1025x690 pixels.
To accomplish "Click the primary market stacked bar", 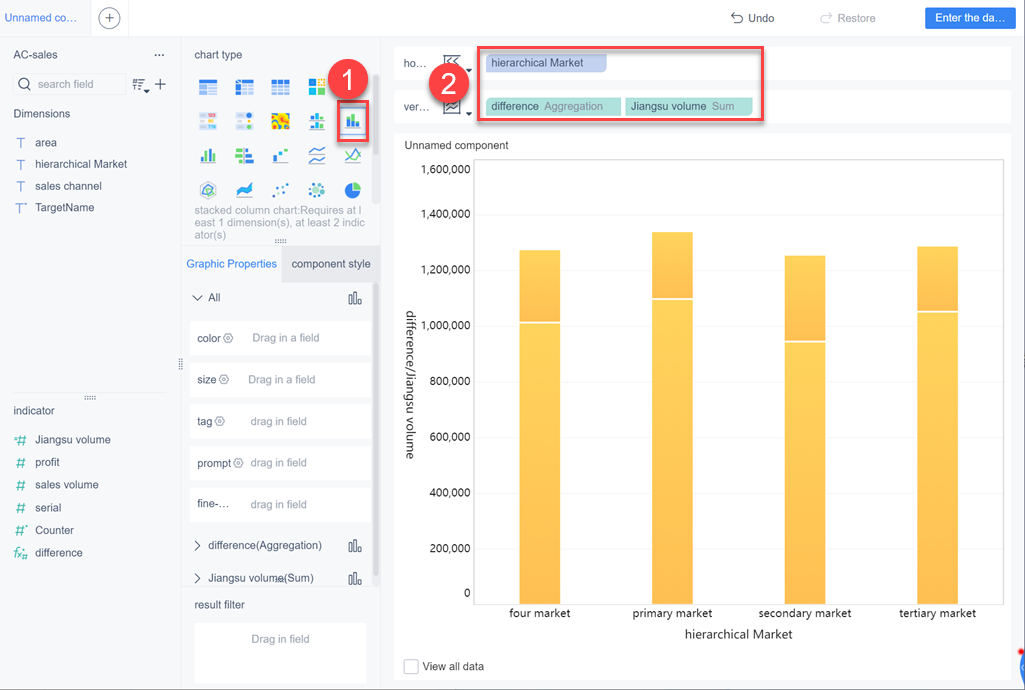I will tap(672, 418).
